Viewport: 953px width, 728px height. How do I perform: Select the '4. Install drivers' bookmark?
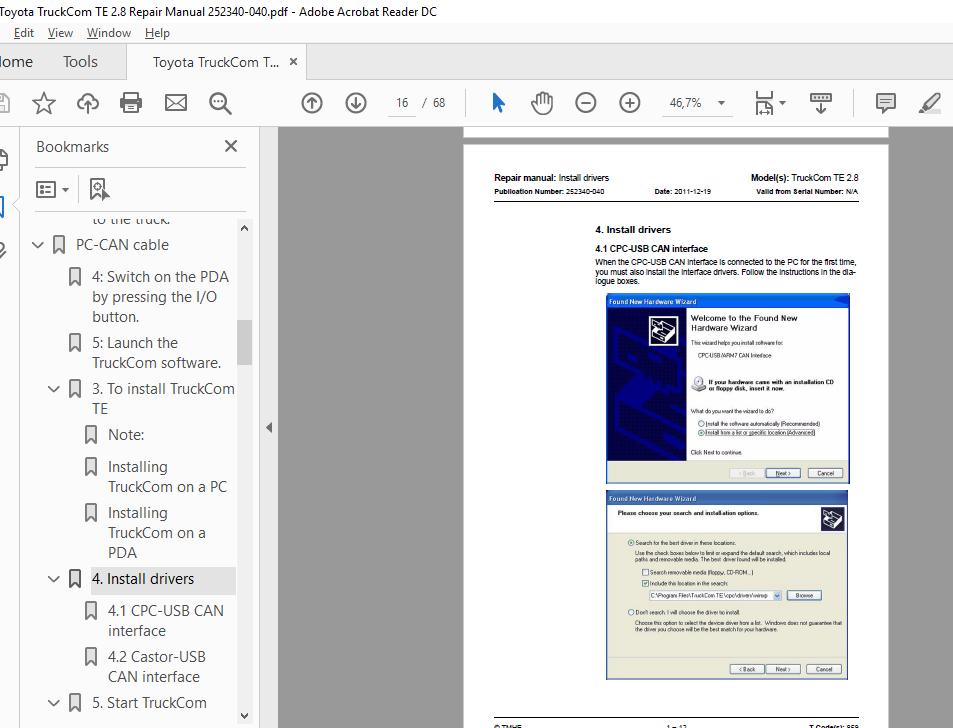143,579
